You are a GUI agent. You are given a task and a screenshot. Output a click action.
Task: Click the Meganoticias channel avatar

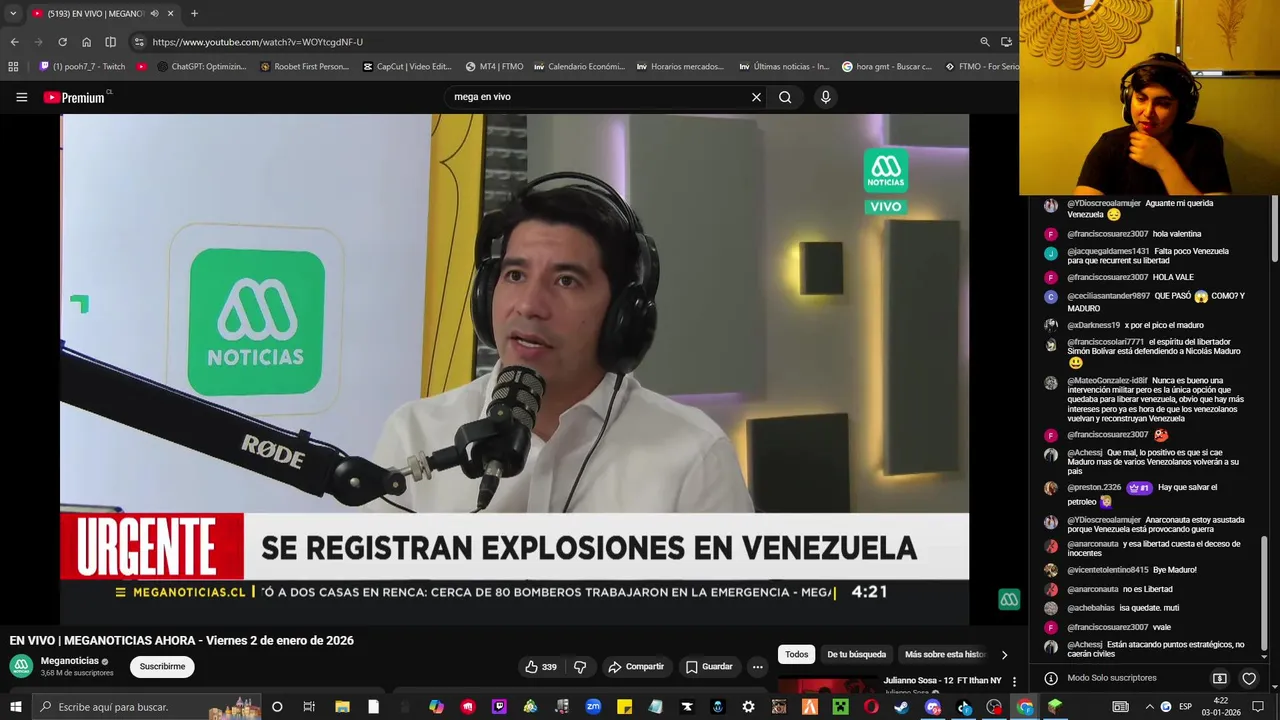(x=21, y=666)
